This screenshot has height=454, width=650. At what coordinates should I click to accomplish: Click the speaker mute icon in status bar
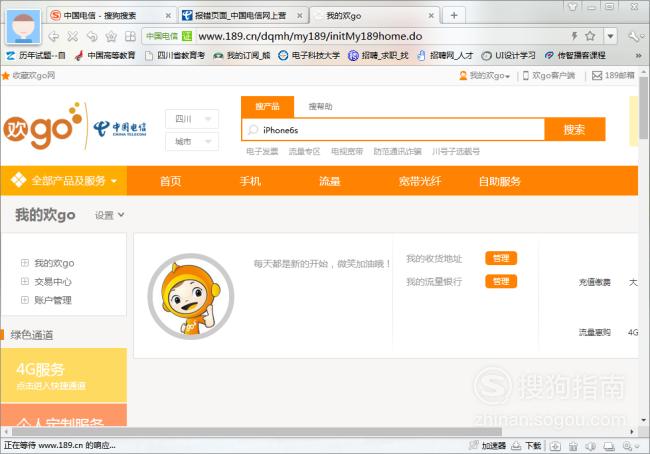591,446
